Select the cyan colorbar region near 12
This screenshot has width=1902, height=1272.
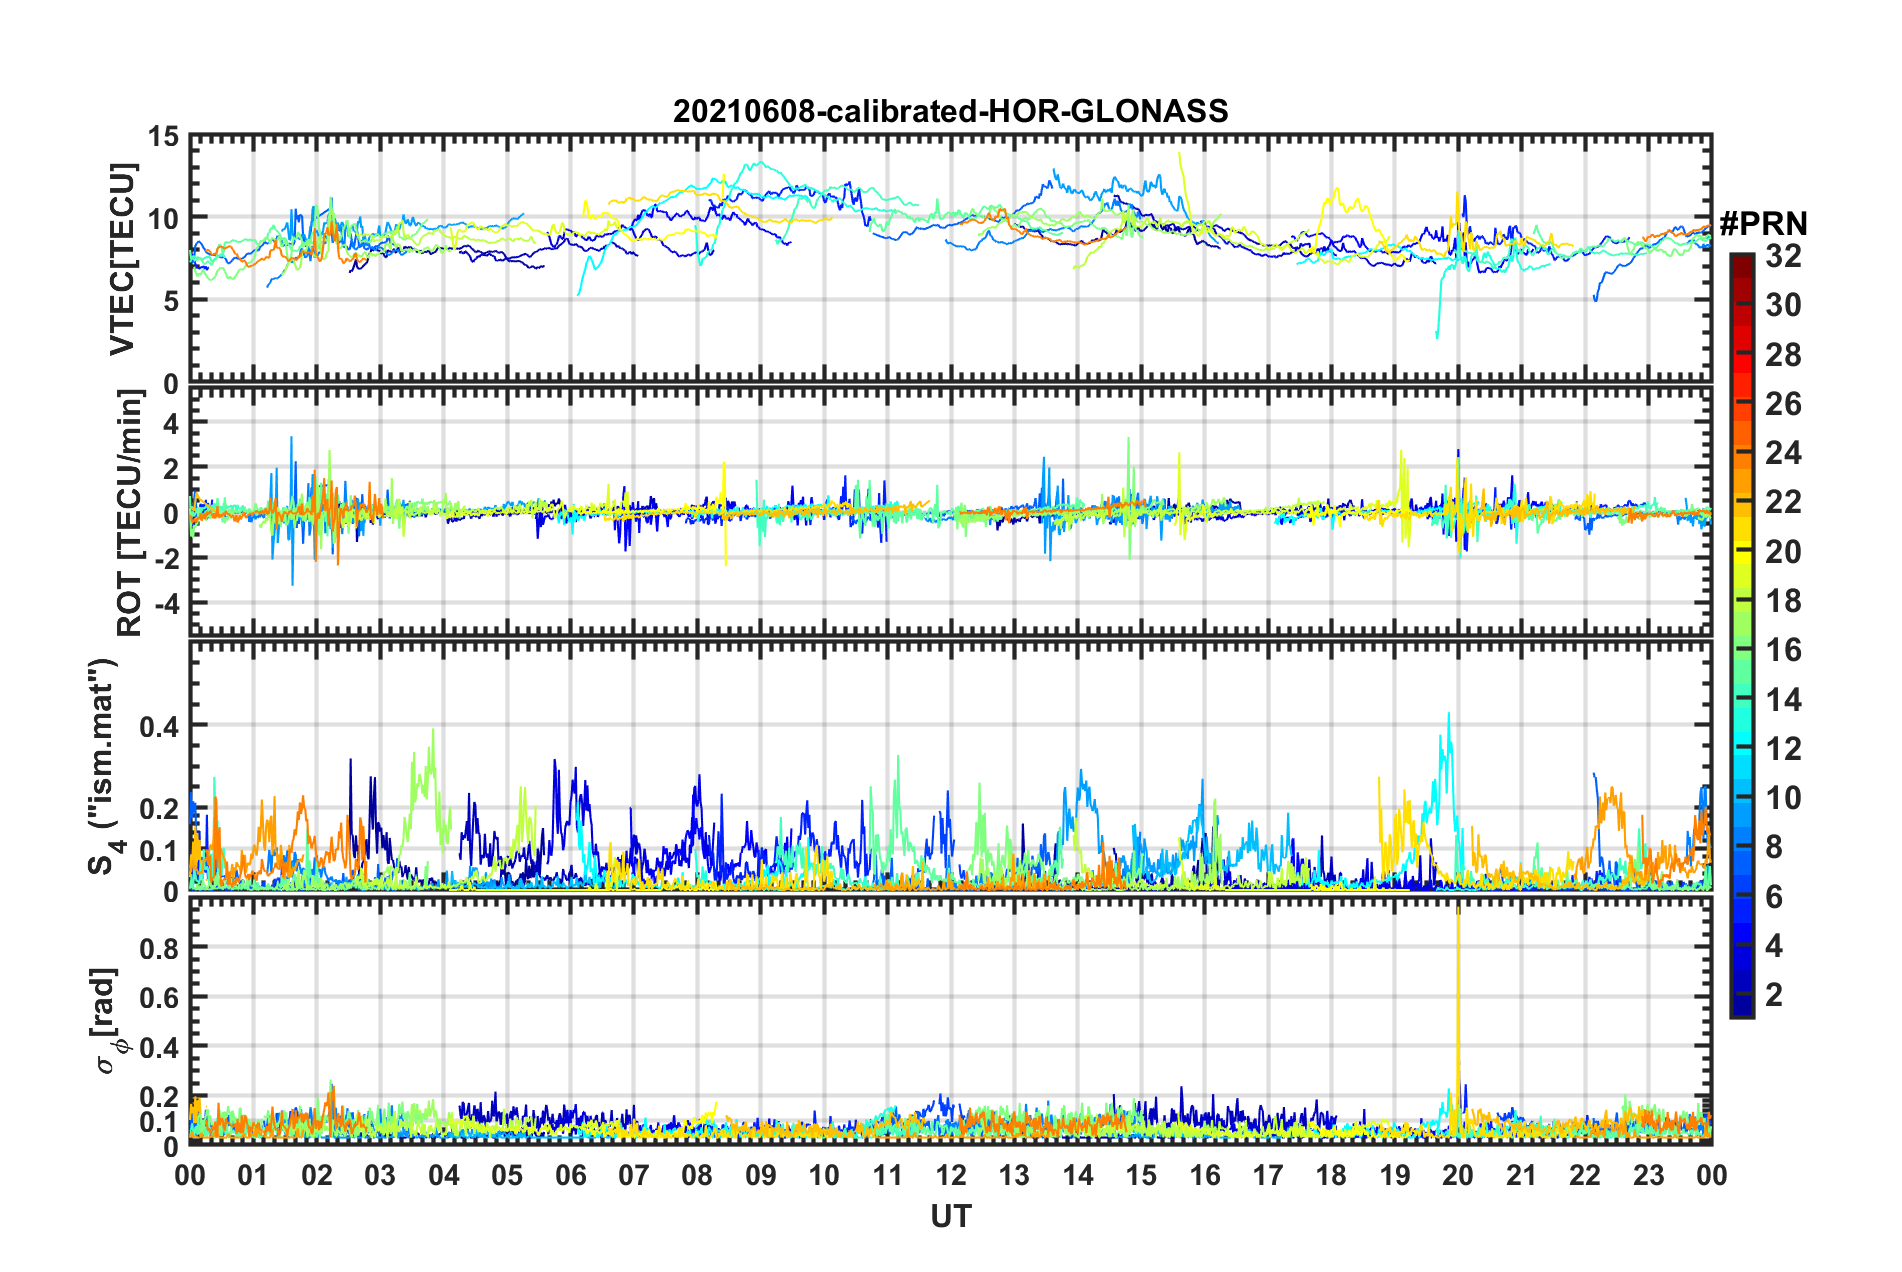point(1741,748)
